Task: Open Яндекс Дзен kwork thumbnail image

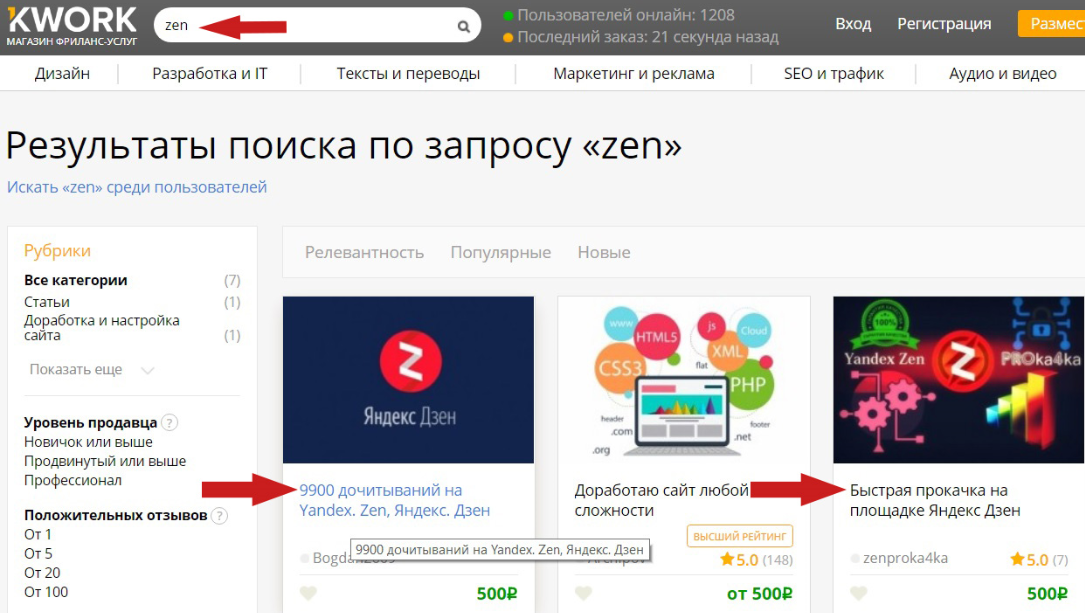Action: [x=408, y=380]
